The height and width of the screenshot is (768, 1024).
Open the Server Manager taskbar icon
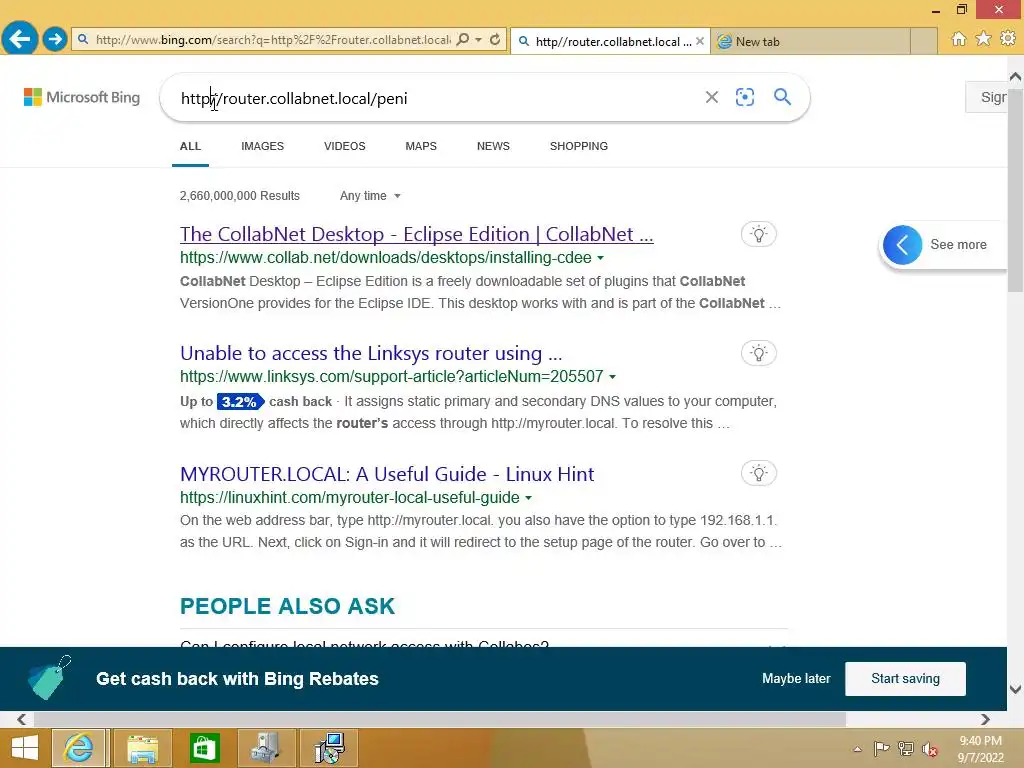pyautogui.click(x=266, y=748)
